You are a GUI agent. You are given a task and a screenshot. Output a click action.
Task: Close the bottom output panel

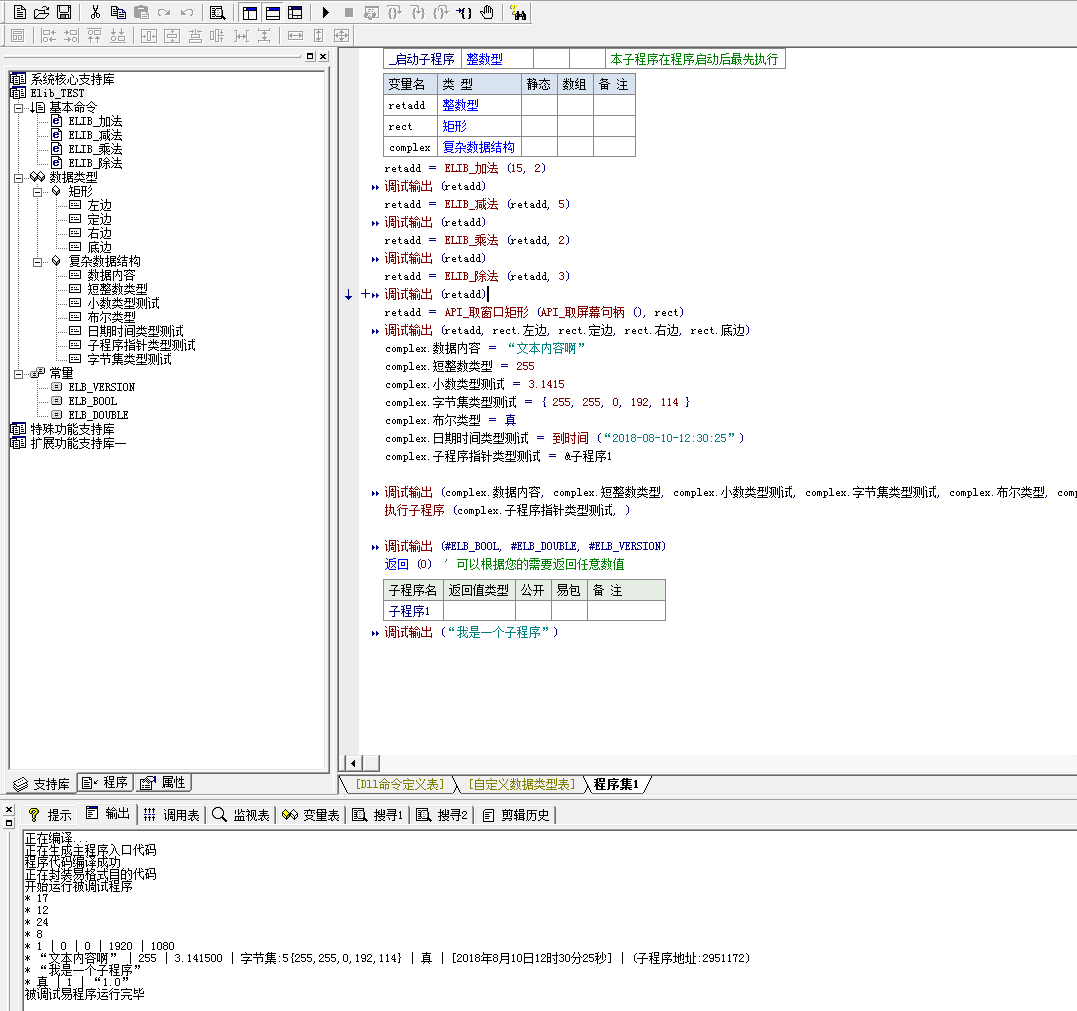pyautogui.click(x=9, y=810)
